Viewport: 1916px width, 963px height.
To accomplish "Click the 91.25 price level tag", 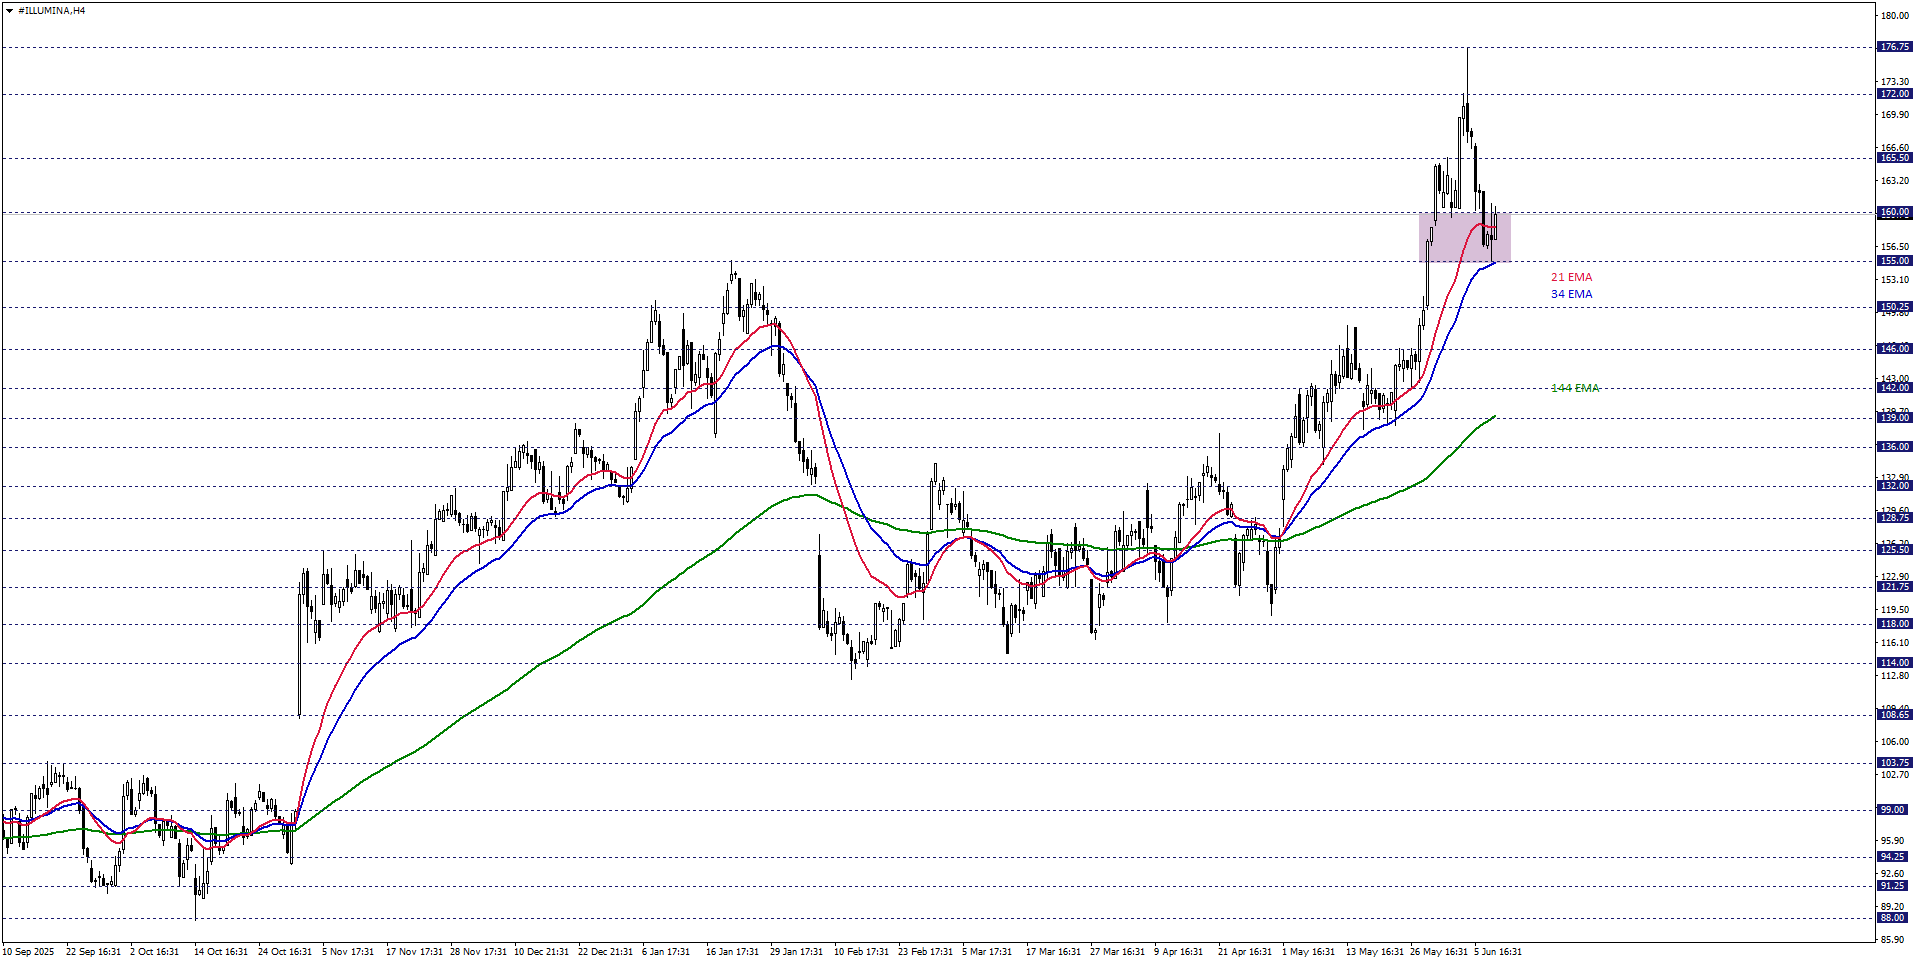I will coord(1894,886).
